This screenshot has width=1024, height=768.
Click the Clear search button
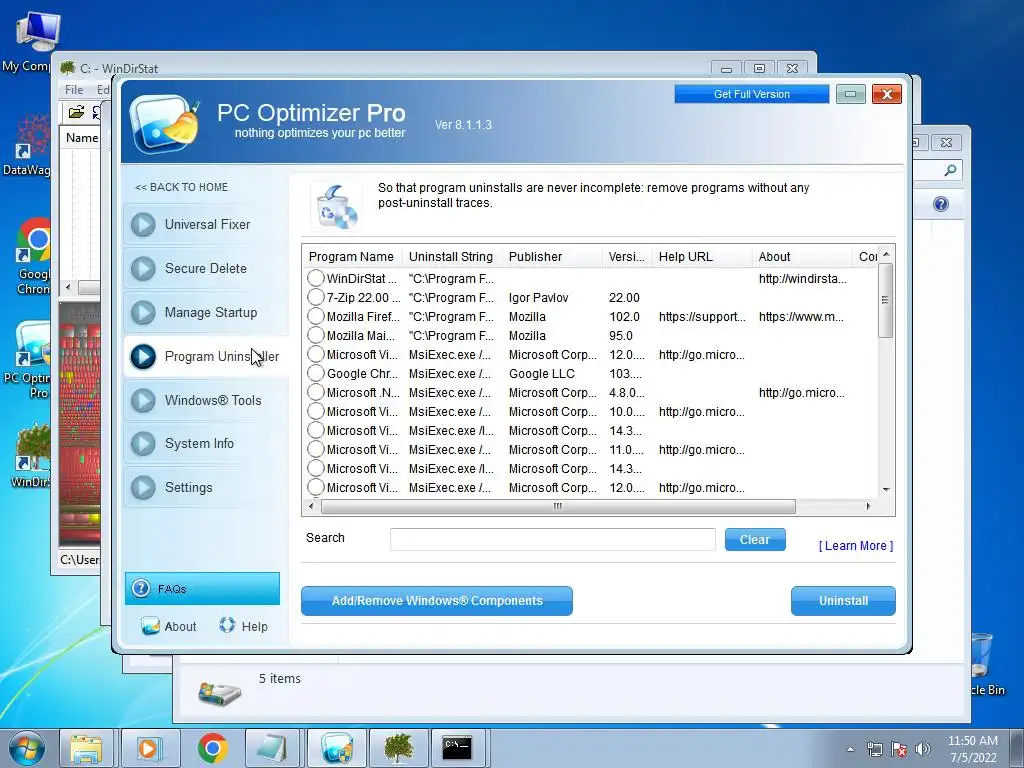point(755,539)
